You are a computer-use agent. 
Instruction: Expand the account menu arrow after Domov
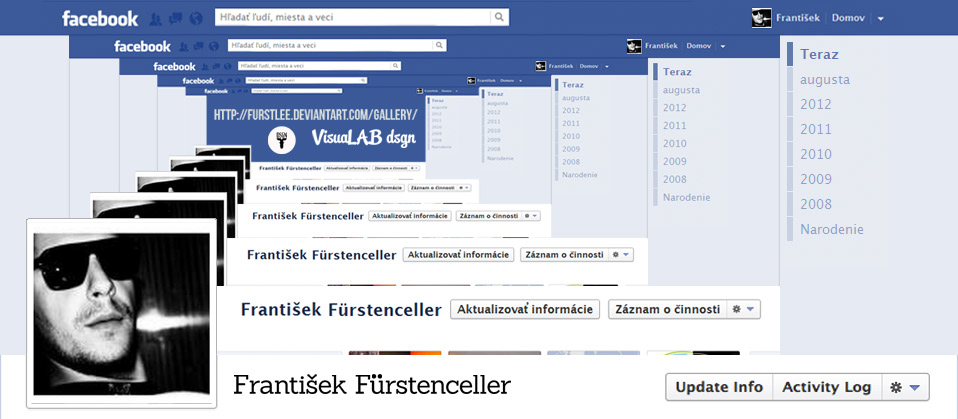coord(880,18)
